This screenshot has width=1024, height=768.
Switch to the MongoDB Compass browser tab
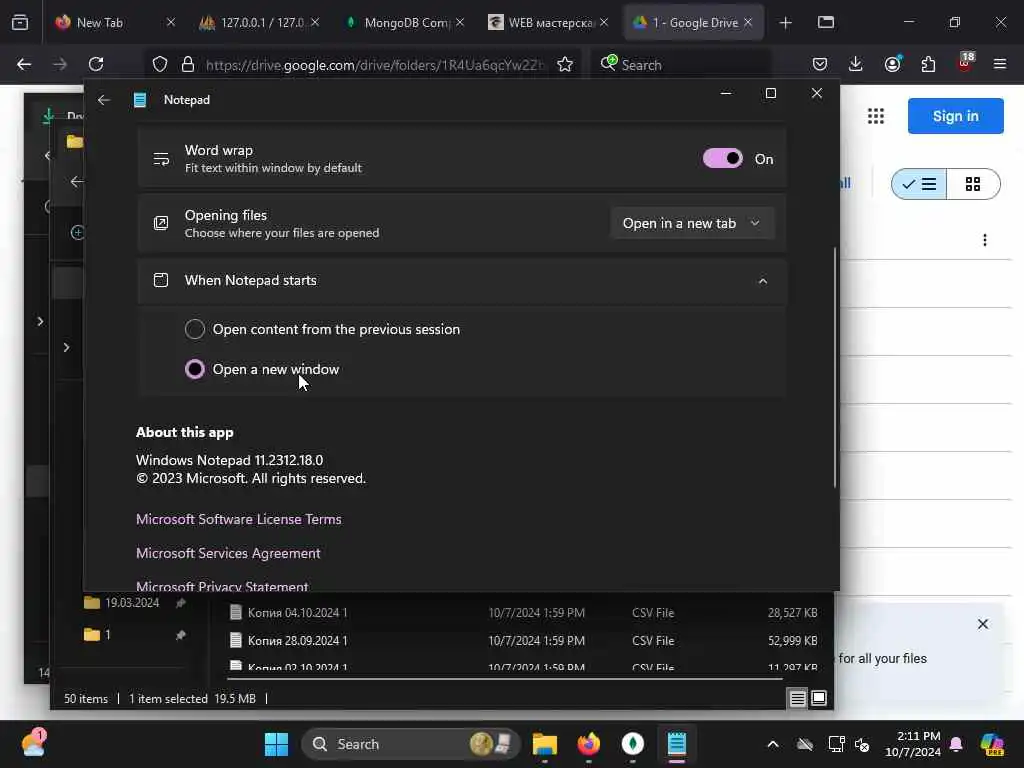[405, 22]
